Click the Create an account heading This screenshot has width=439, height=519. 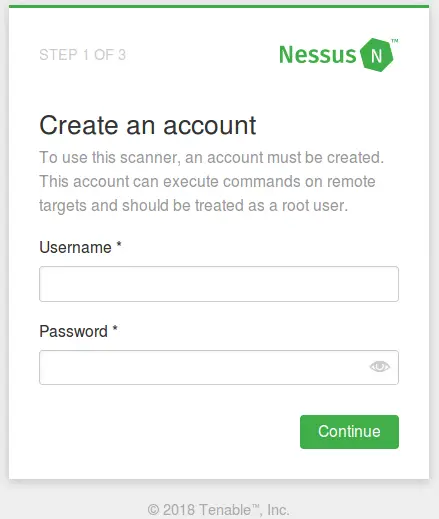[x=148, y=125]
